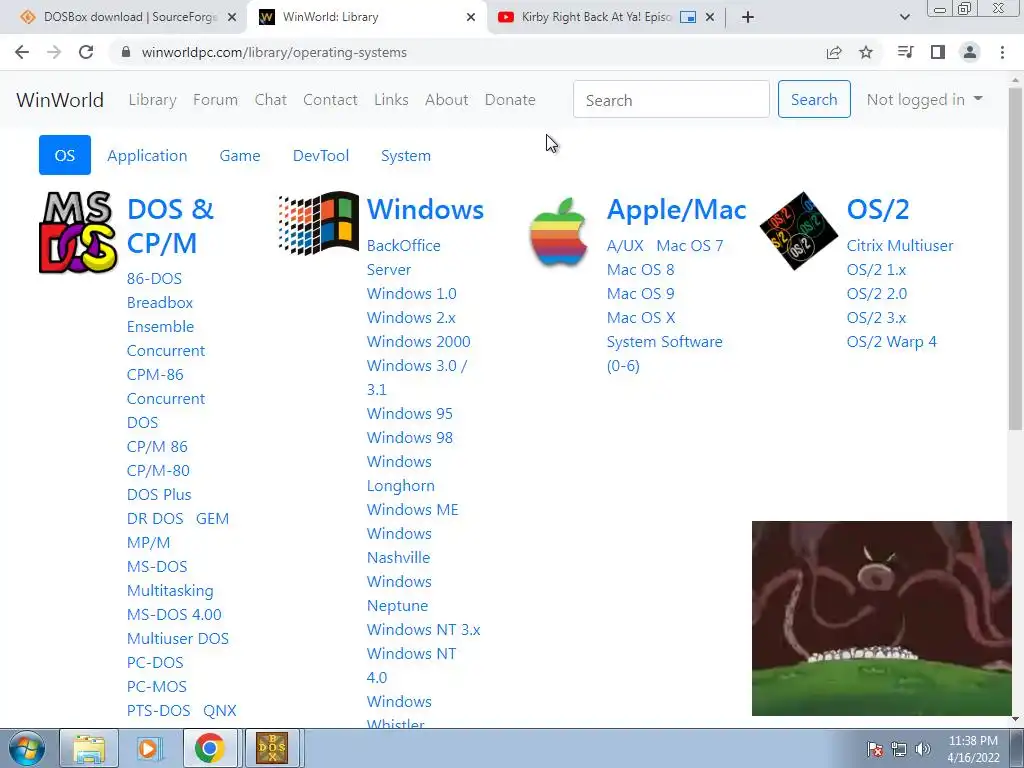1024x768 pixels.
Task: Expand the tab search chevron
Action: [904, 17]
